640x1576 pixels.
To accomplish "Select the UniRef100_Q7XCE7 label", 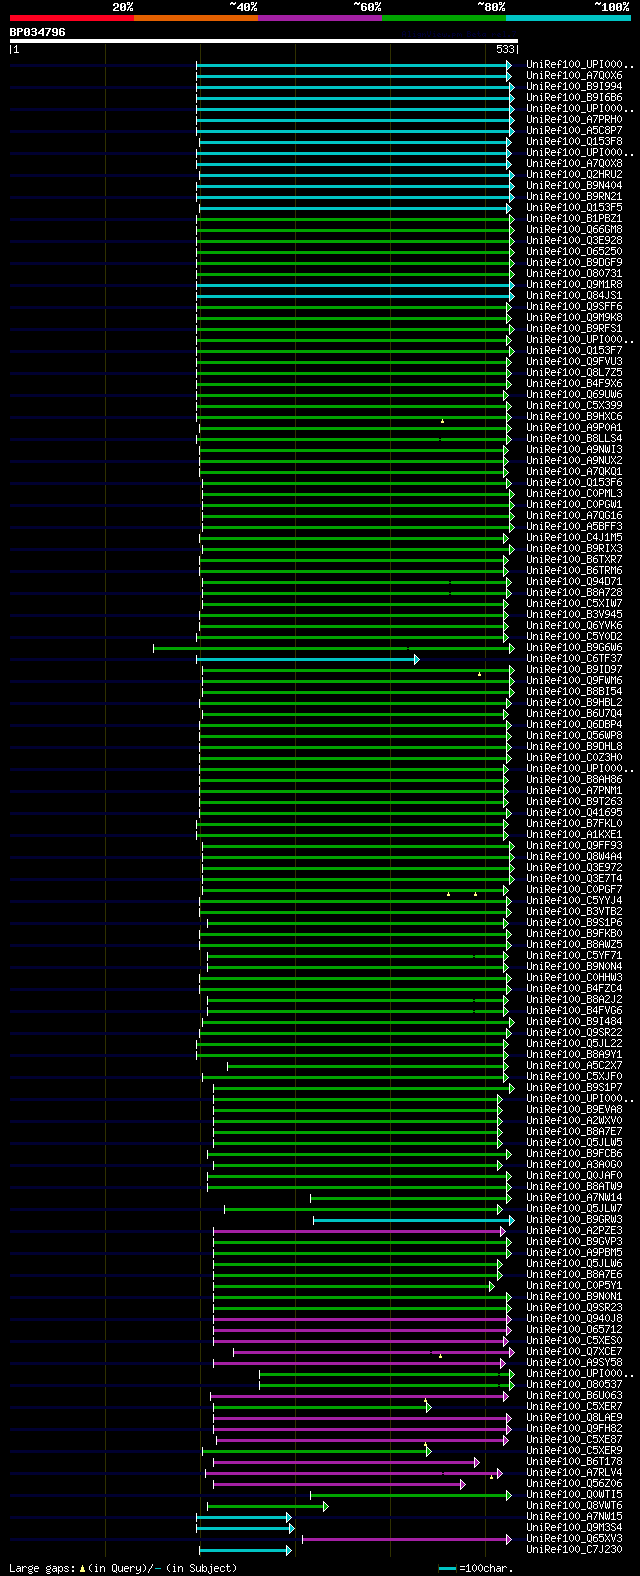I will coord(574,1352).
